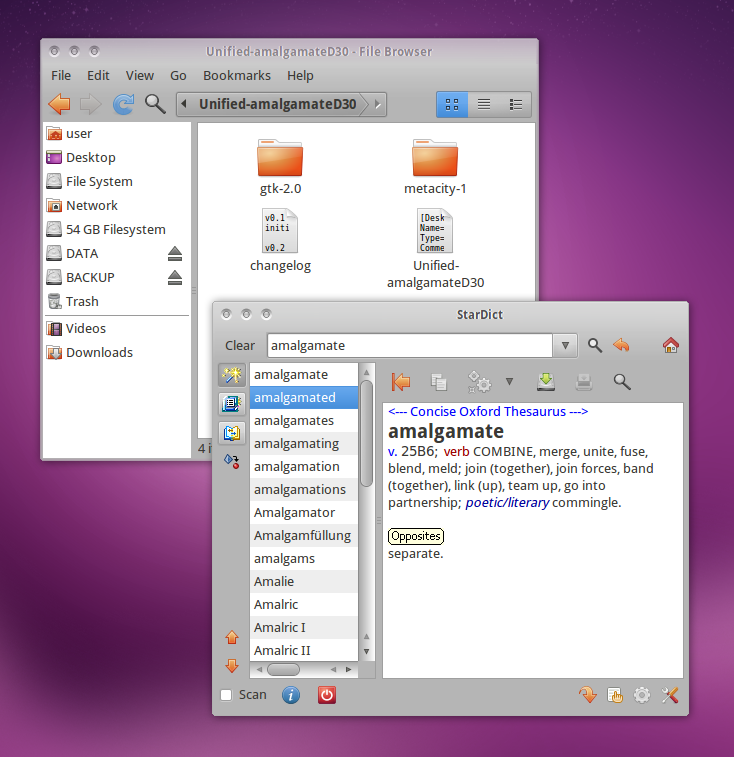Open the Help menu in File Browser
This screenshot has height=757, width=734.
300,76
